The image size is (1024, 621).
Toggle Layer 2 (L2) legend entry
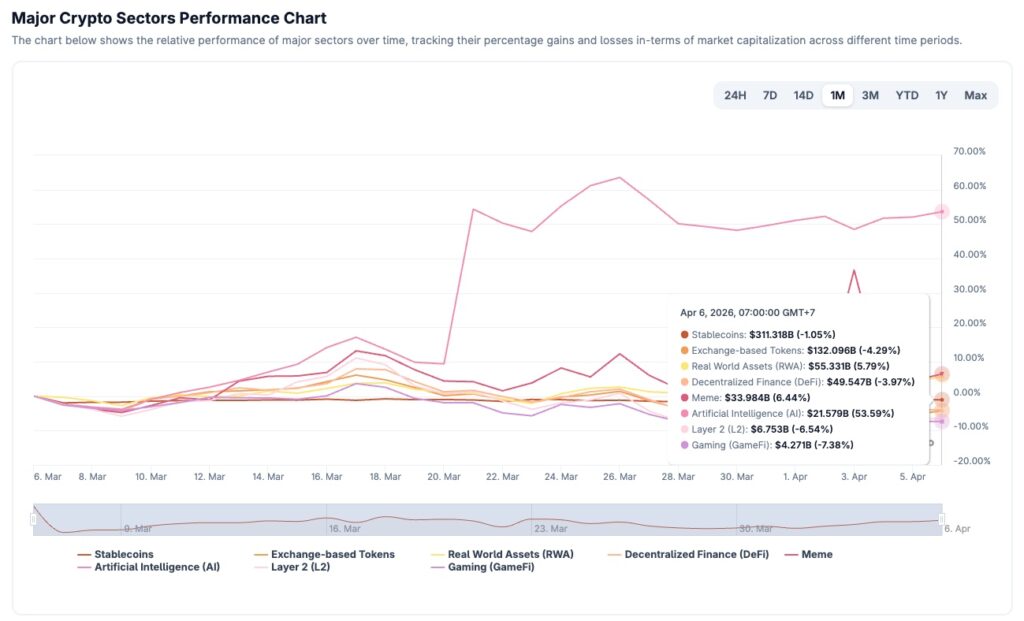click(301, 567)
